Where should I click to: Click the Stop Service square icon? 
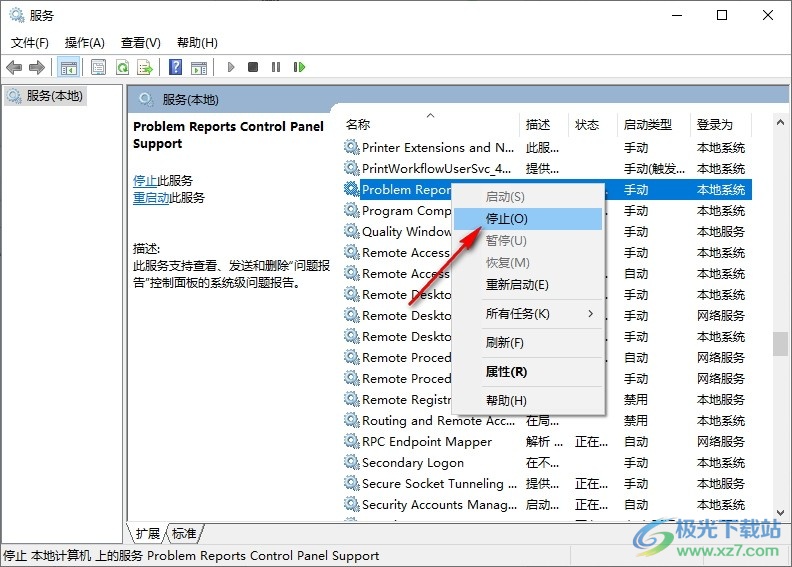(x=253, y=67)
